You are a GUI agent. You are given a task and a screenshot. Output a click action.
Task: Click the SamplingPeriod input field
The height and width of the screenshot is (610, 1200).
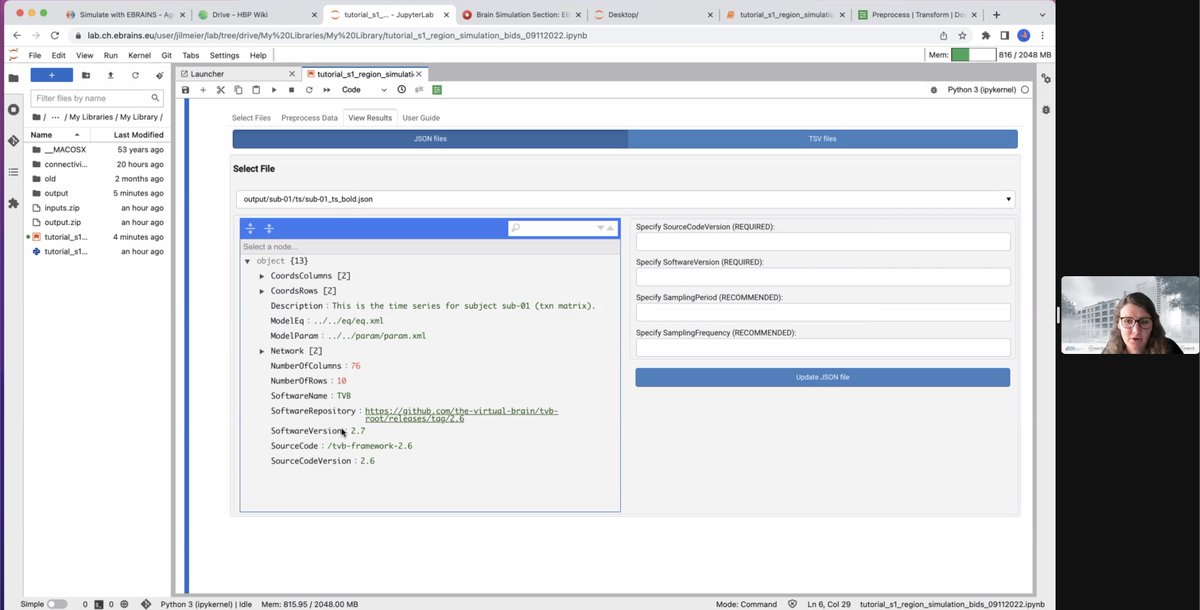click(x=822, y=312)
